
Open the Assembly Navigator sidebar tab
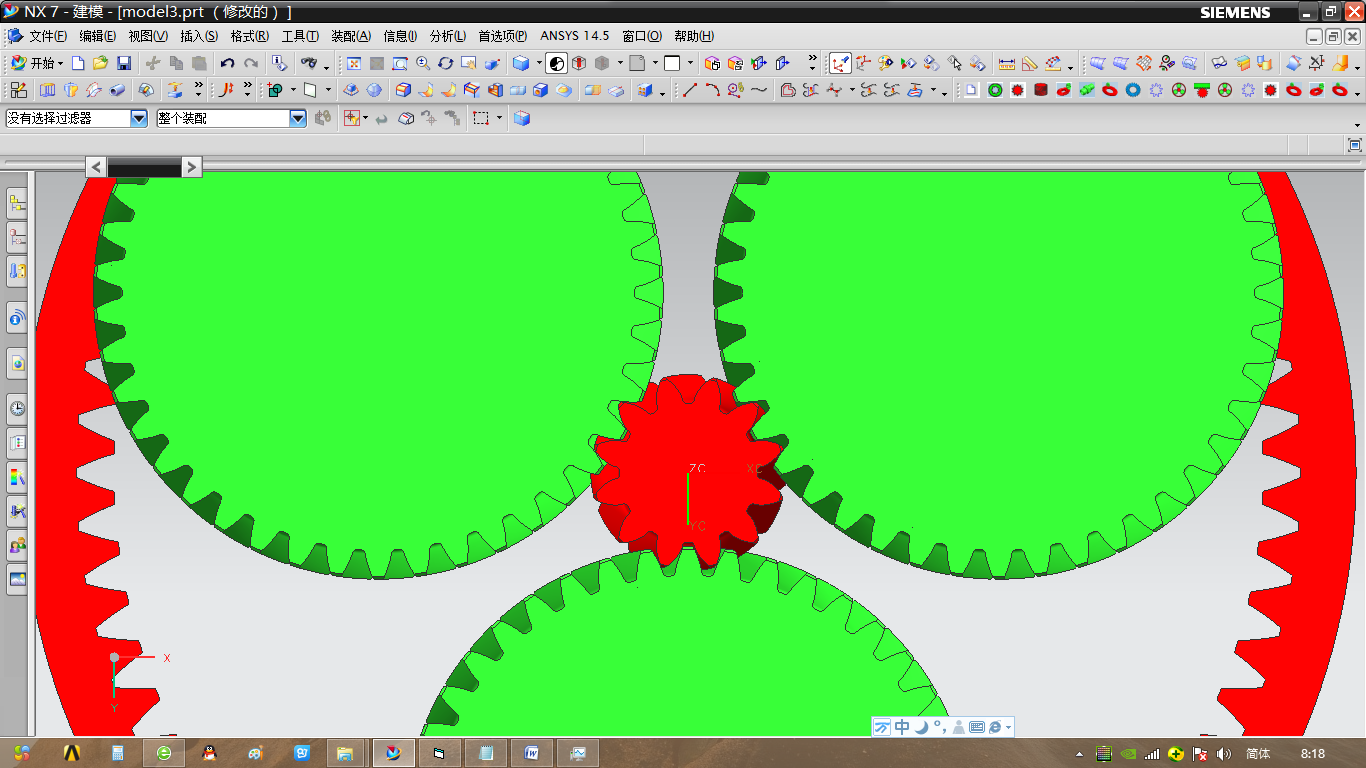pos(17,204)
